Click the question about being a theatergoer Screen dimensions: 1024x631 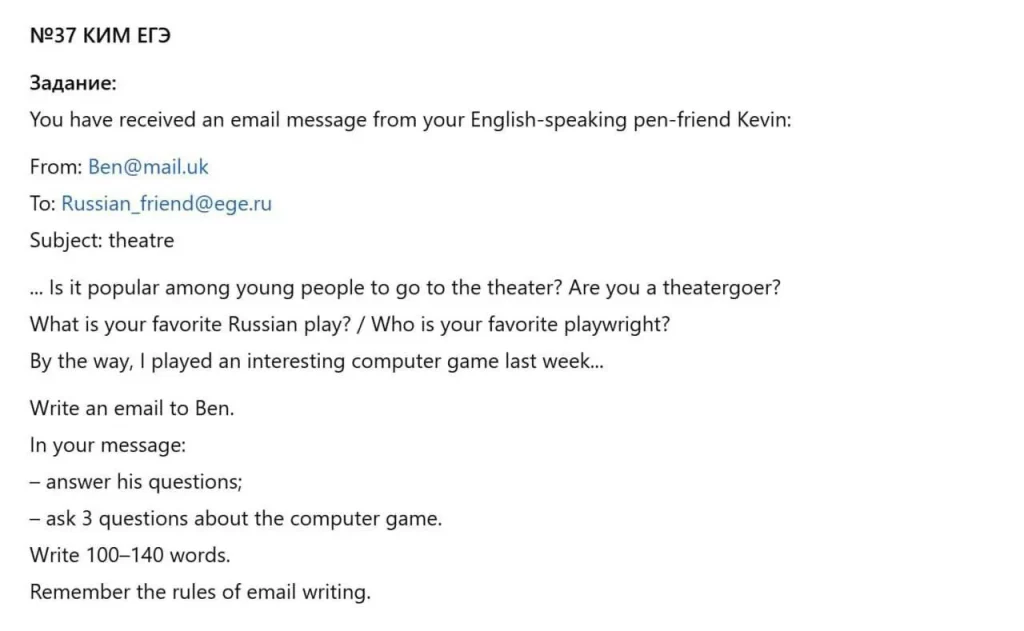pos(675,288)
